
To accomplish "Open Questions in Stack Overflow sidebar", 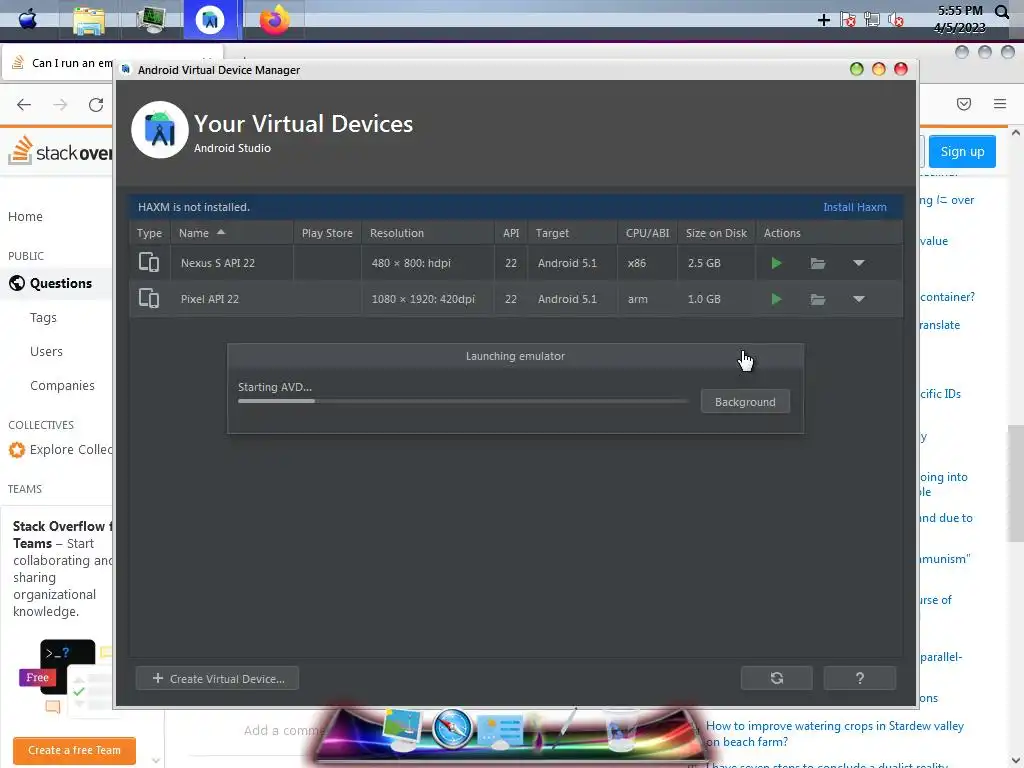I will point(61,283).
